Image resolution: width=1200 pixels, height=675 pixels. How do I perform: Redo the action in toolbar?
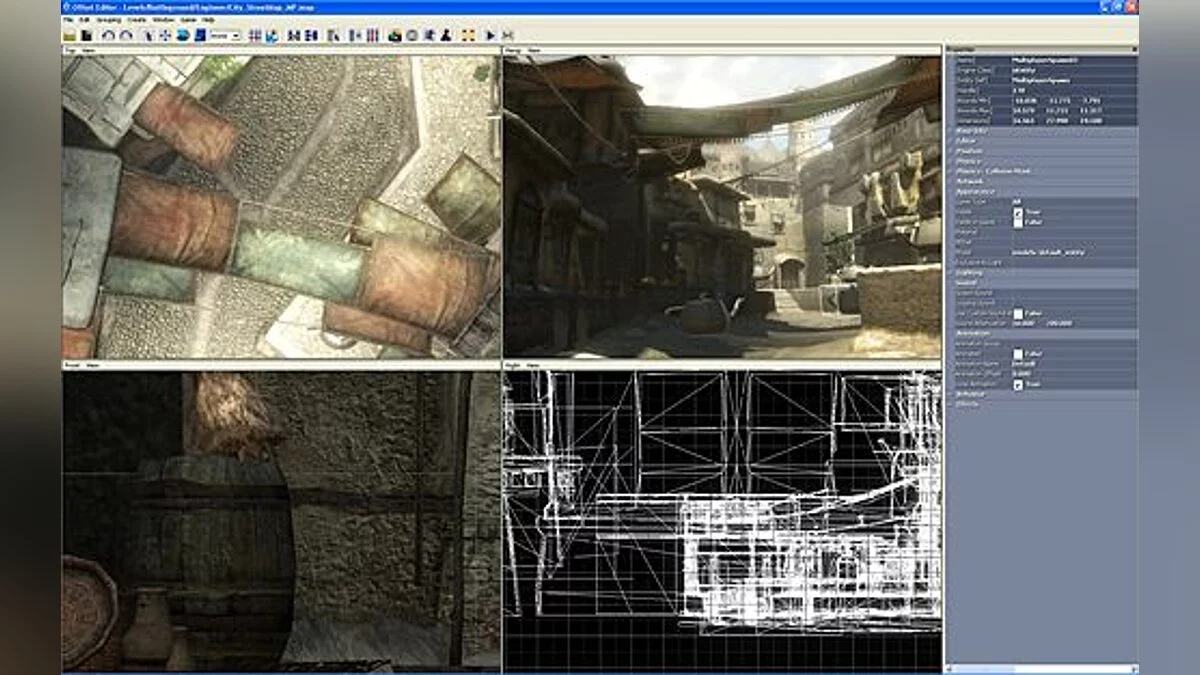pyautogui.click(x=126, y=35)
